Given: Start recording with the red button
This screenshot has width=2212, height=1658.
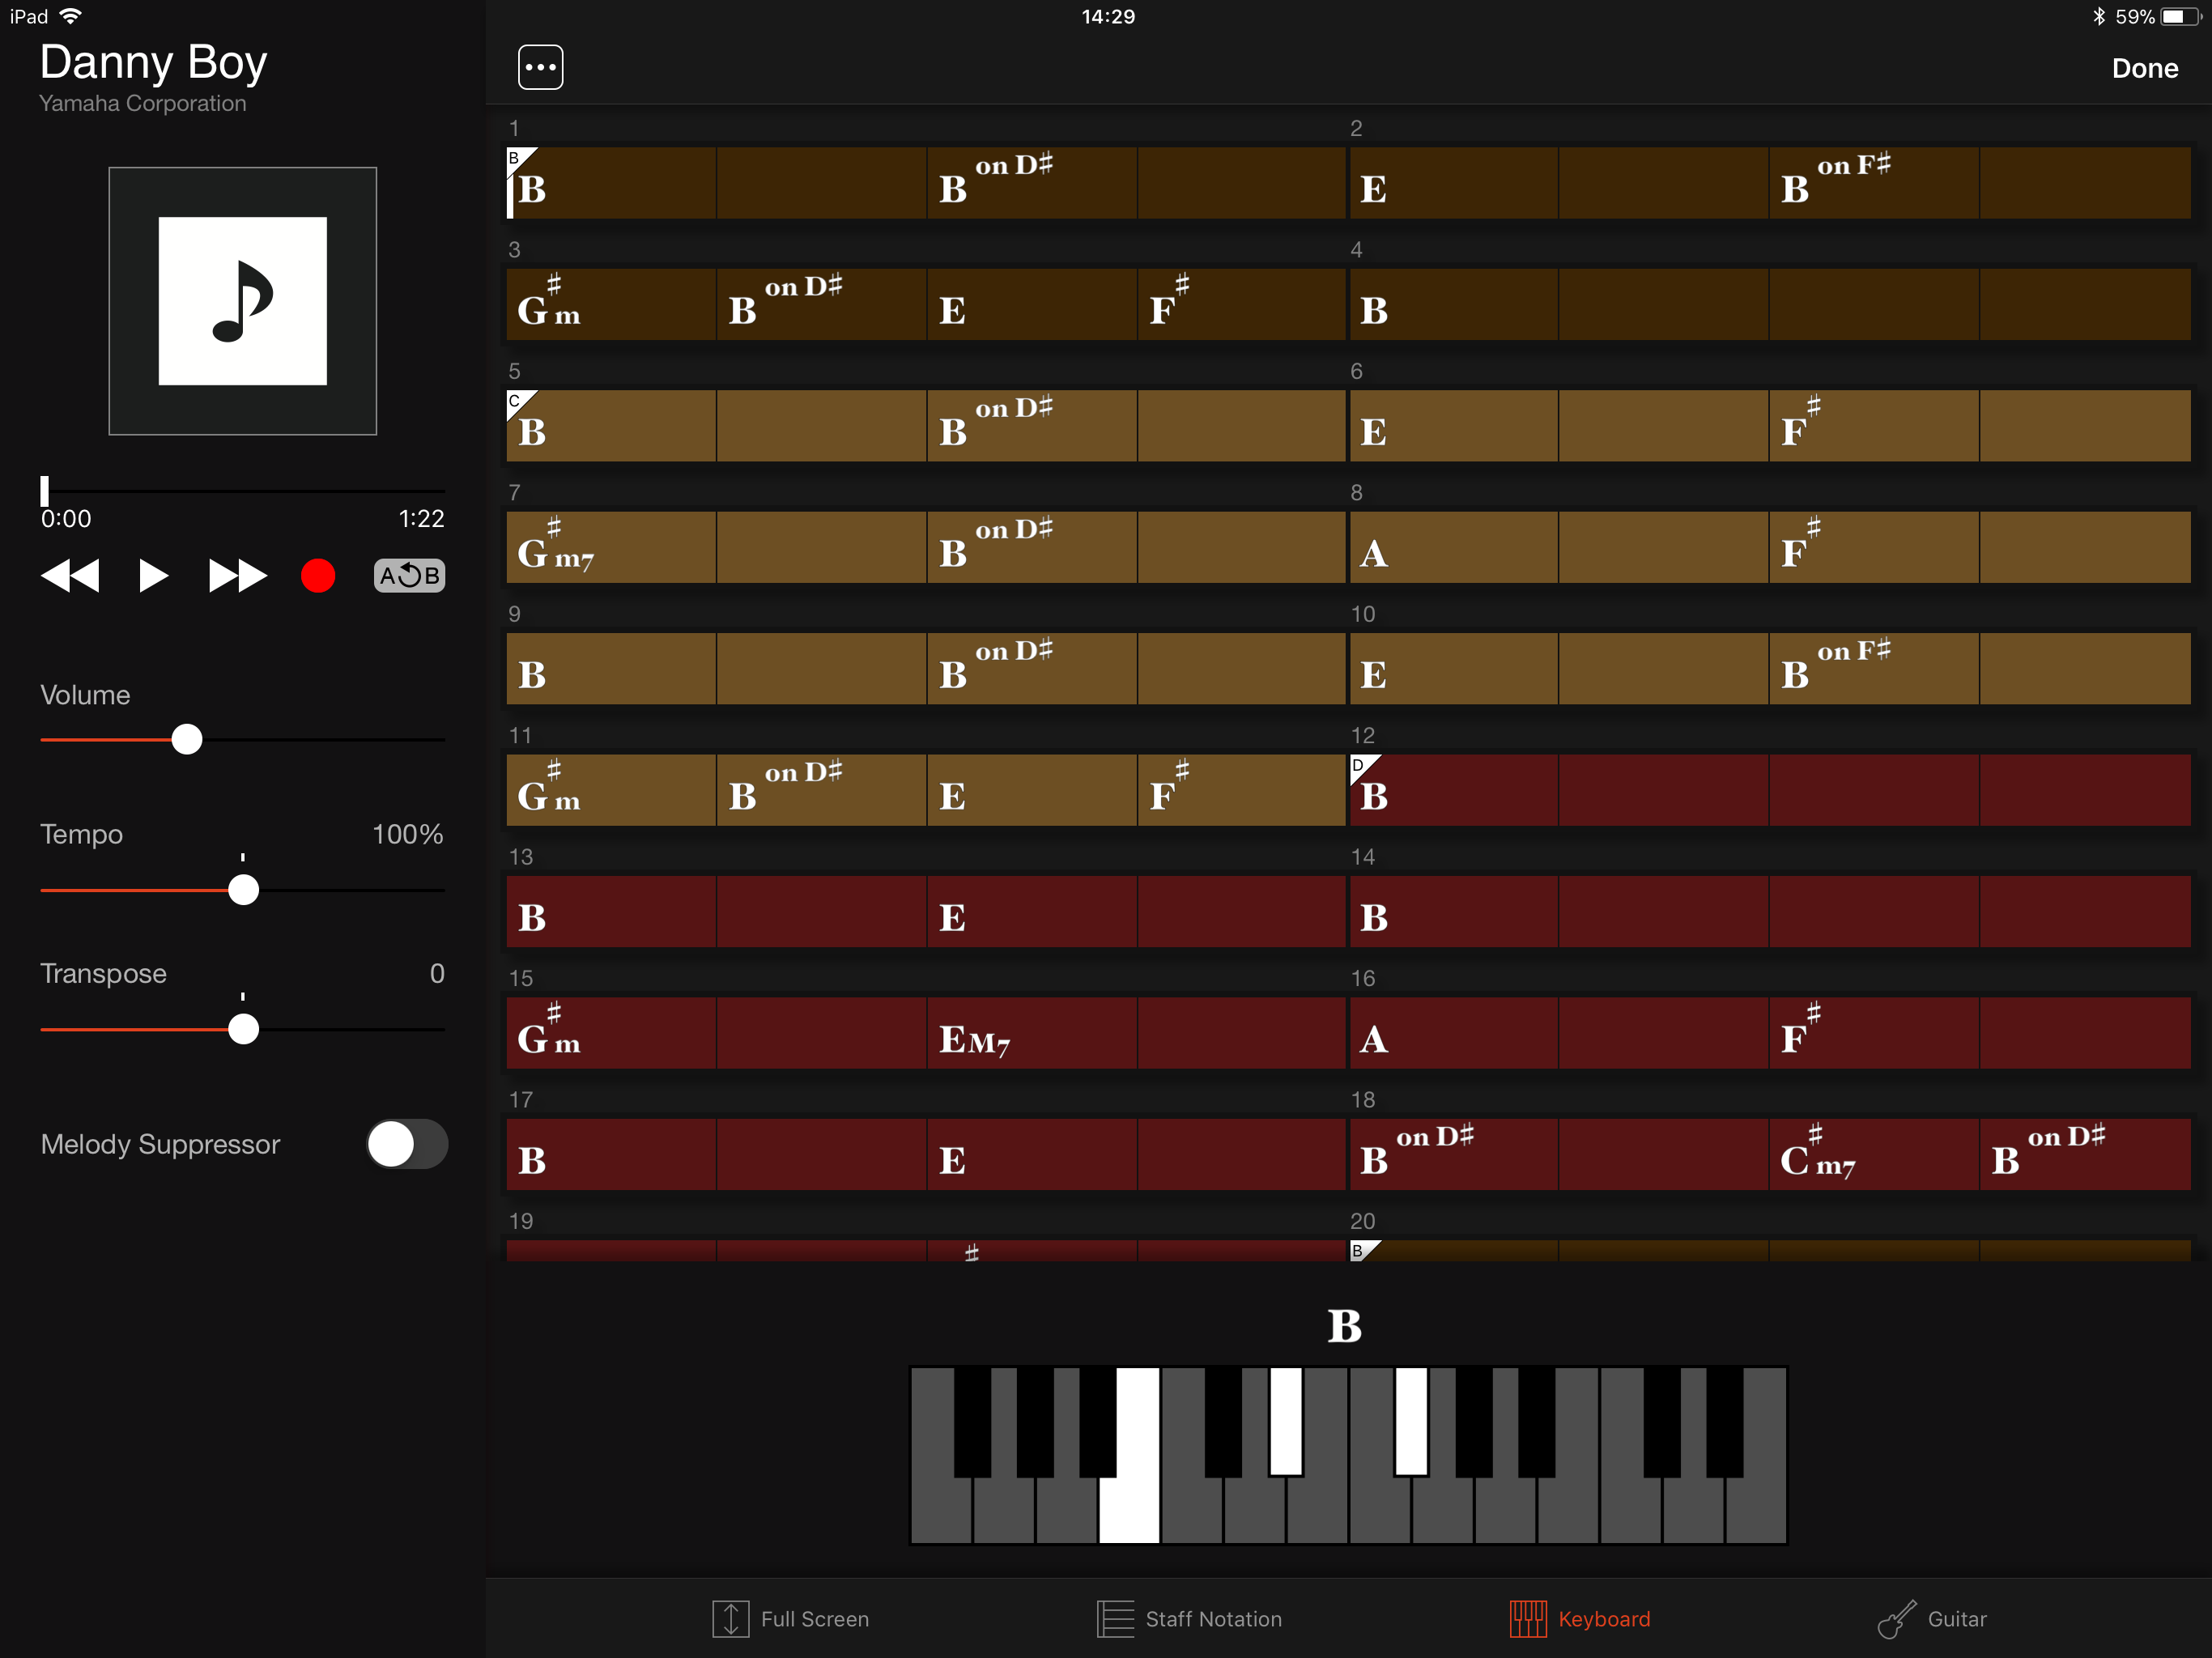Looking at the screenshot, I should point(318,576).
